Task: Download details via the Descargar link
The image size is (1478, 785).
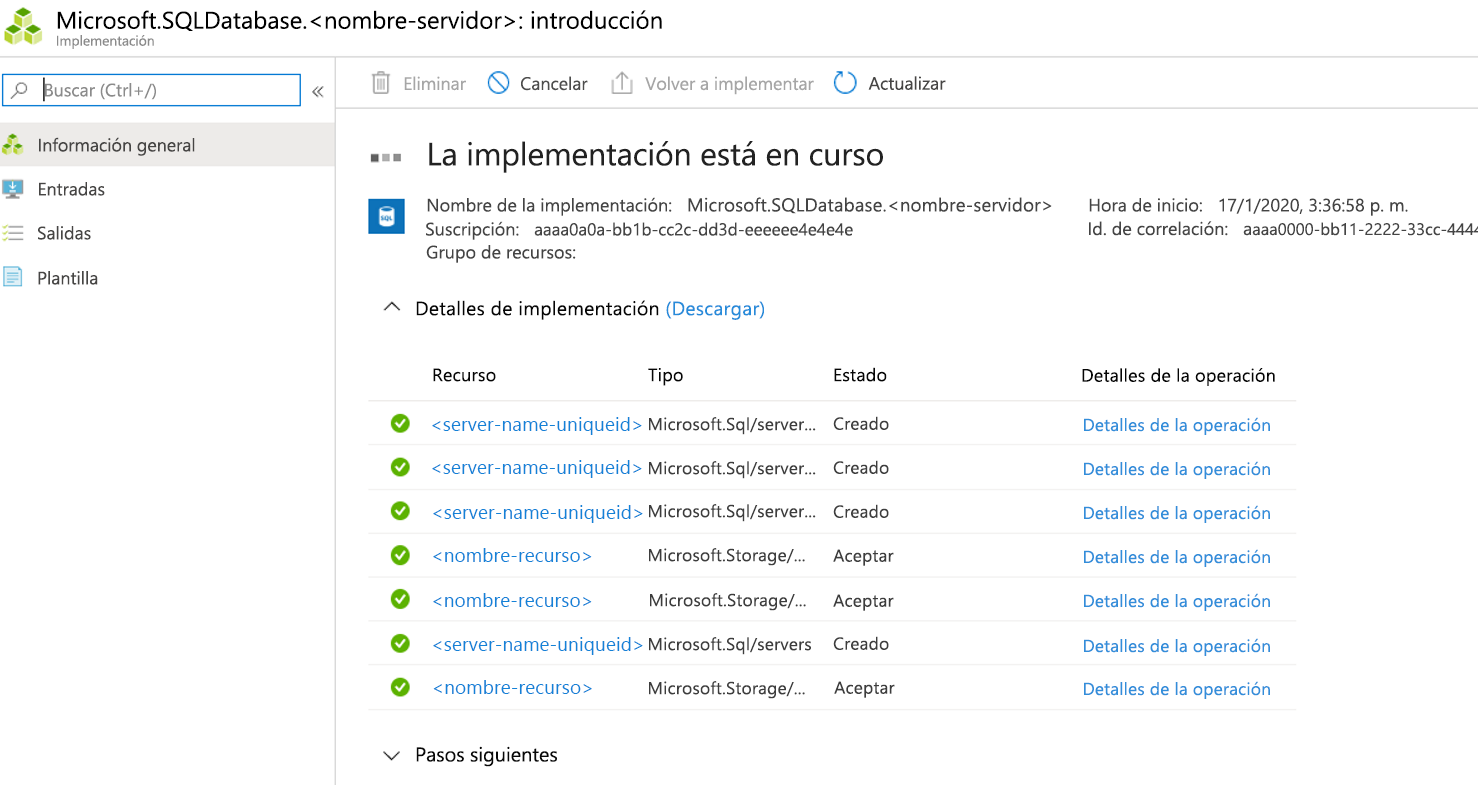Action: (715, 309)
